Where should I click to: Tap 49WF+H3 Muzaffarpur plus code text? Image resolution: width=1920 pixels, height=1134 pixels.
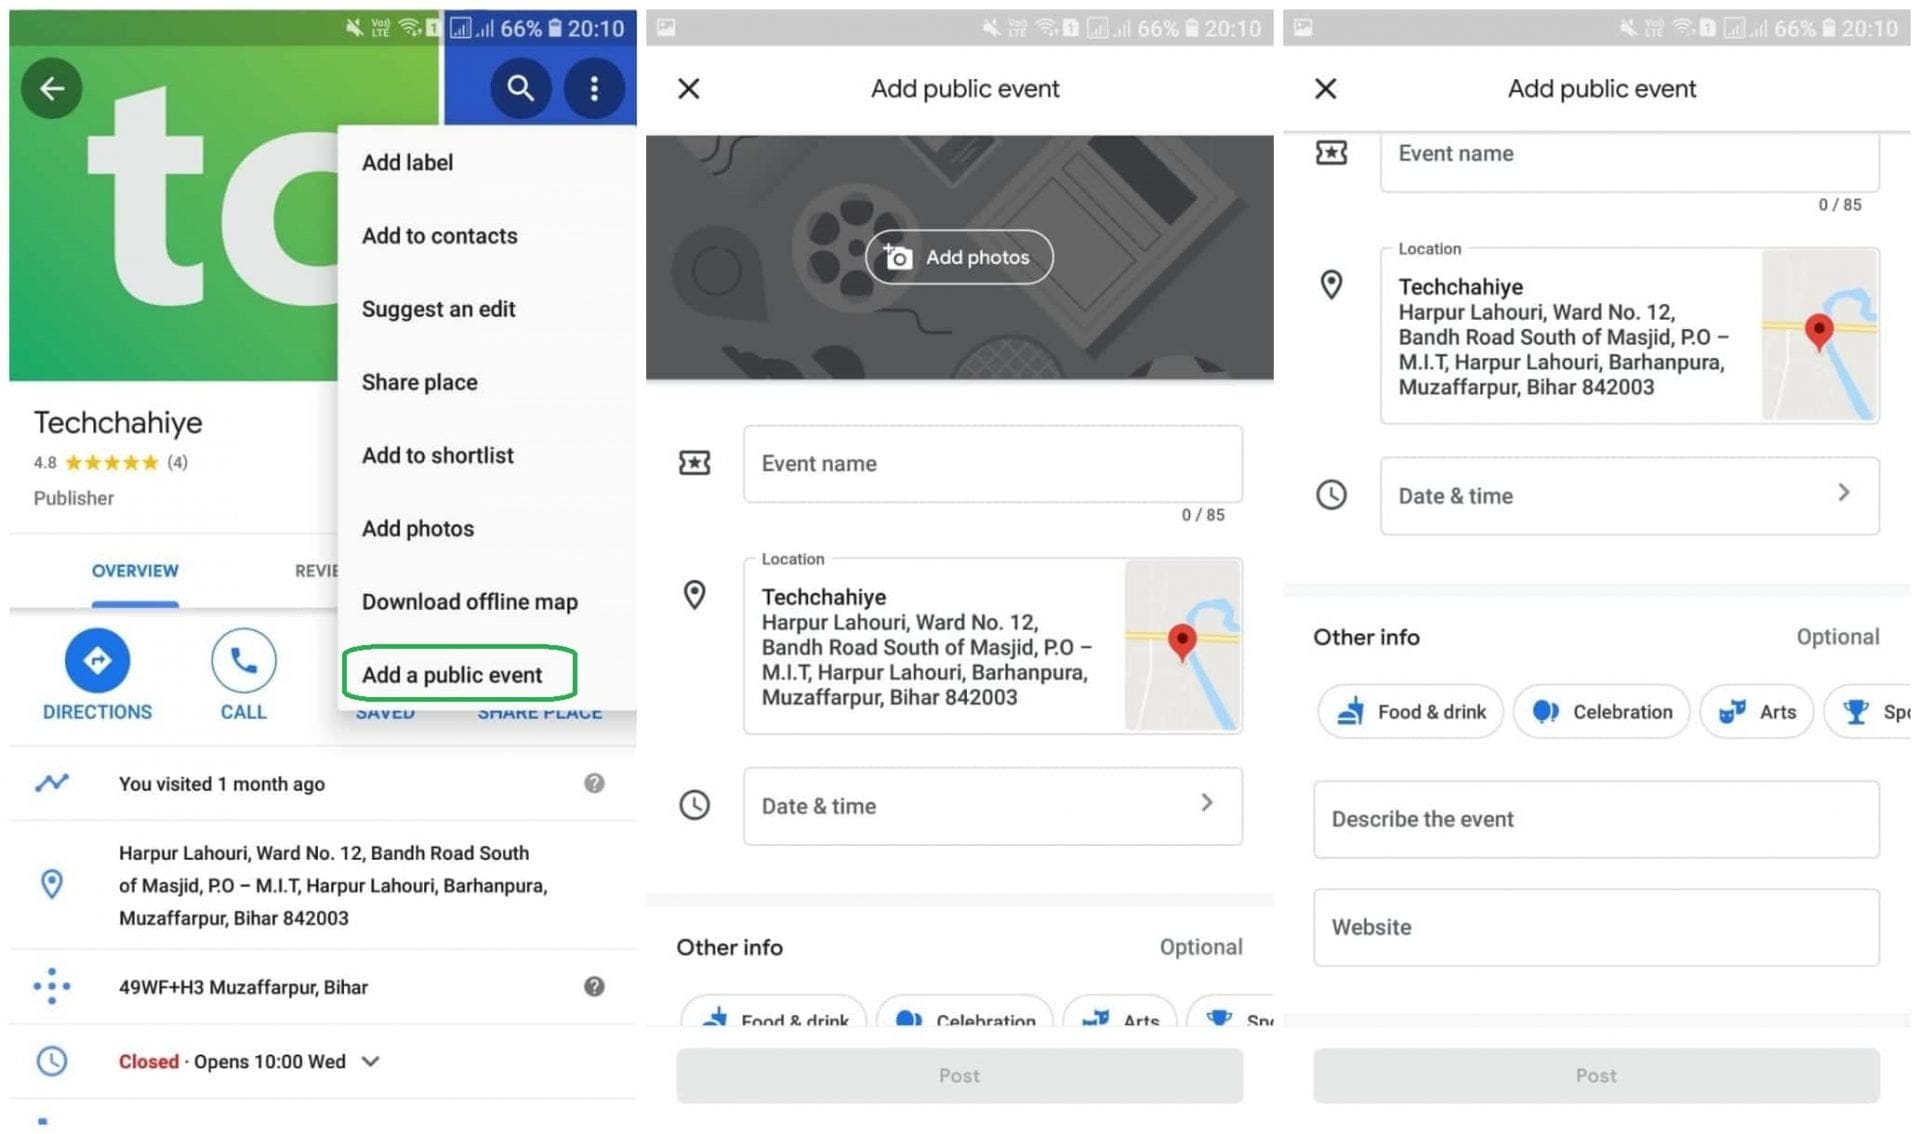coord(243,988)
